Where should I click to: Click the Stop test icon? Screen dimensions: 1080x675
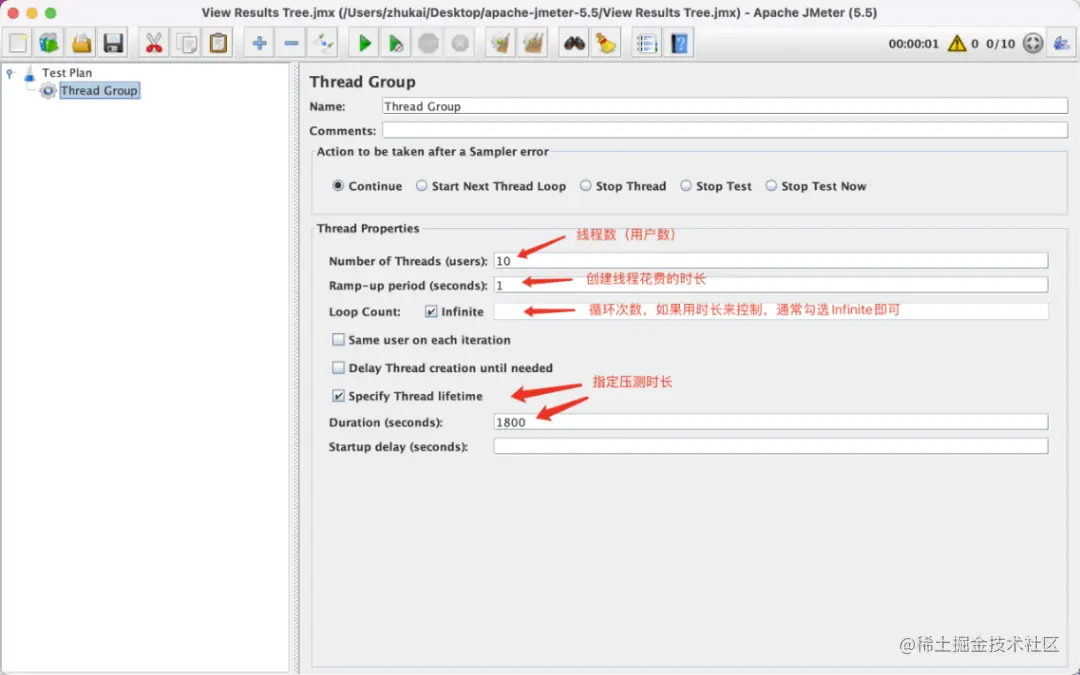[428, 43]
